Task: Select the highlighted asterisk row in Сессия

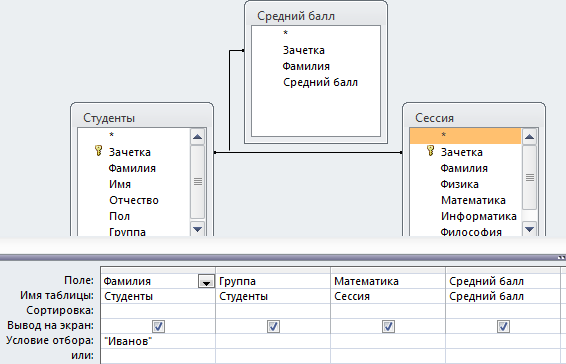Action: (465, 135)
